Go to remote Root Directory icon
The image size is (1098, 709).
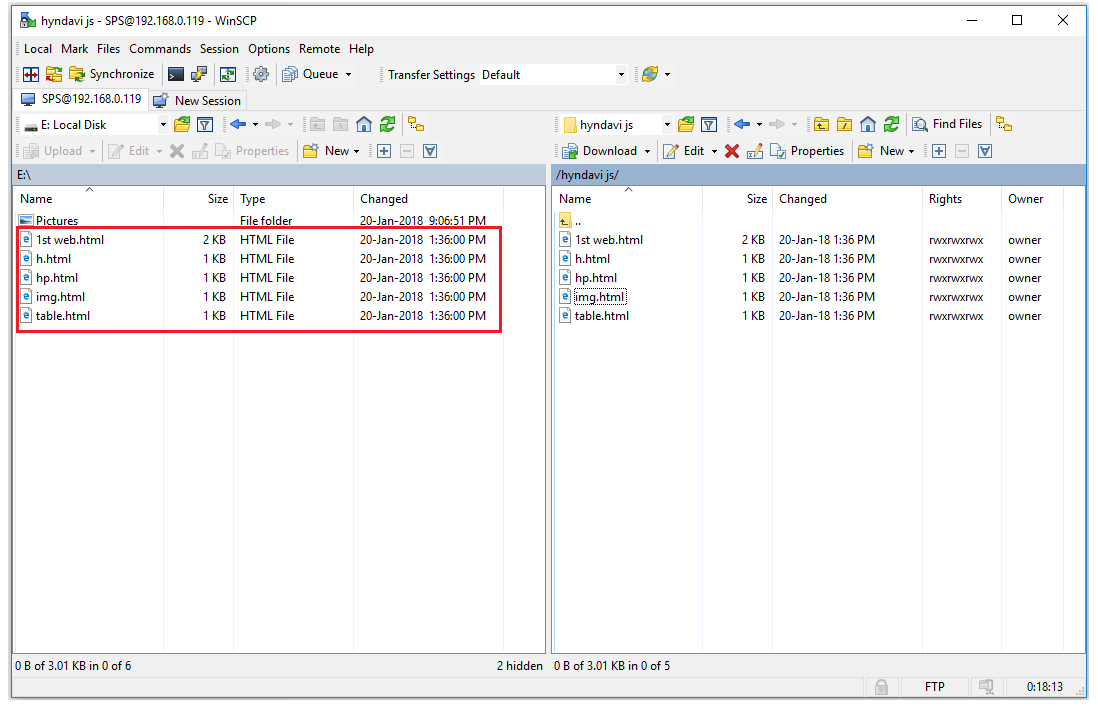(x=845, y=125)
